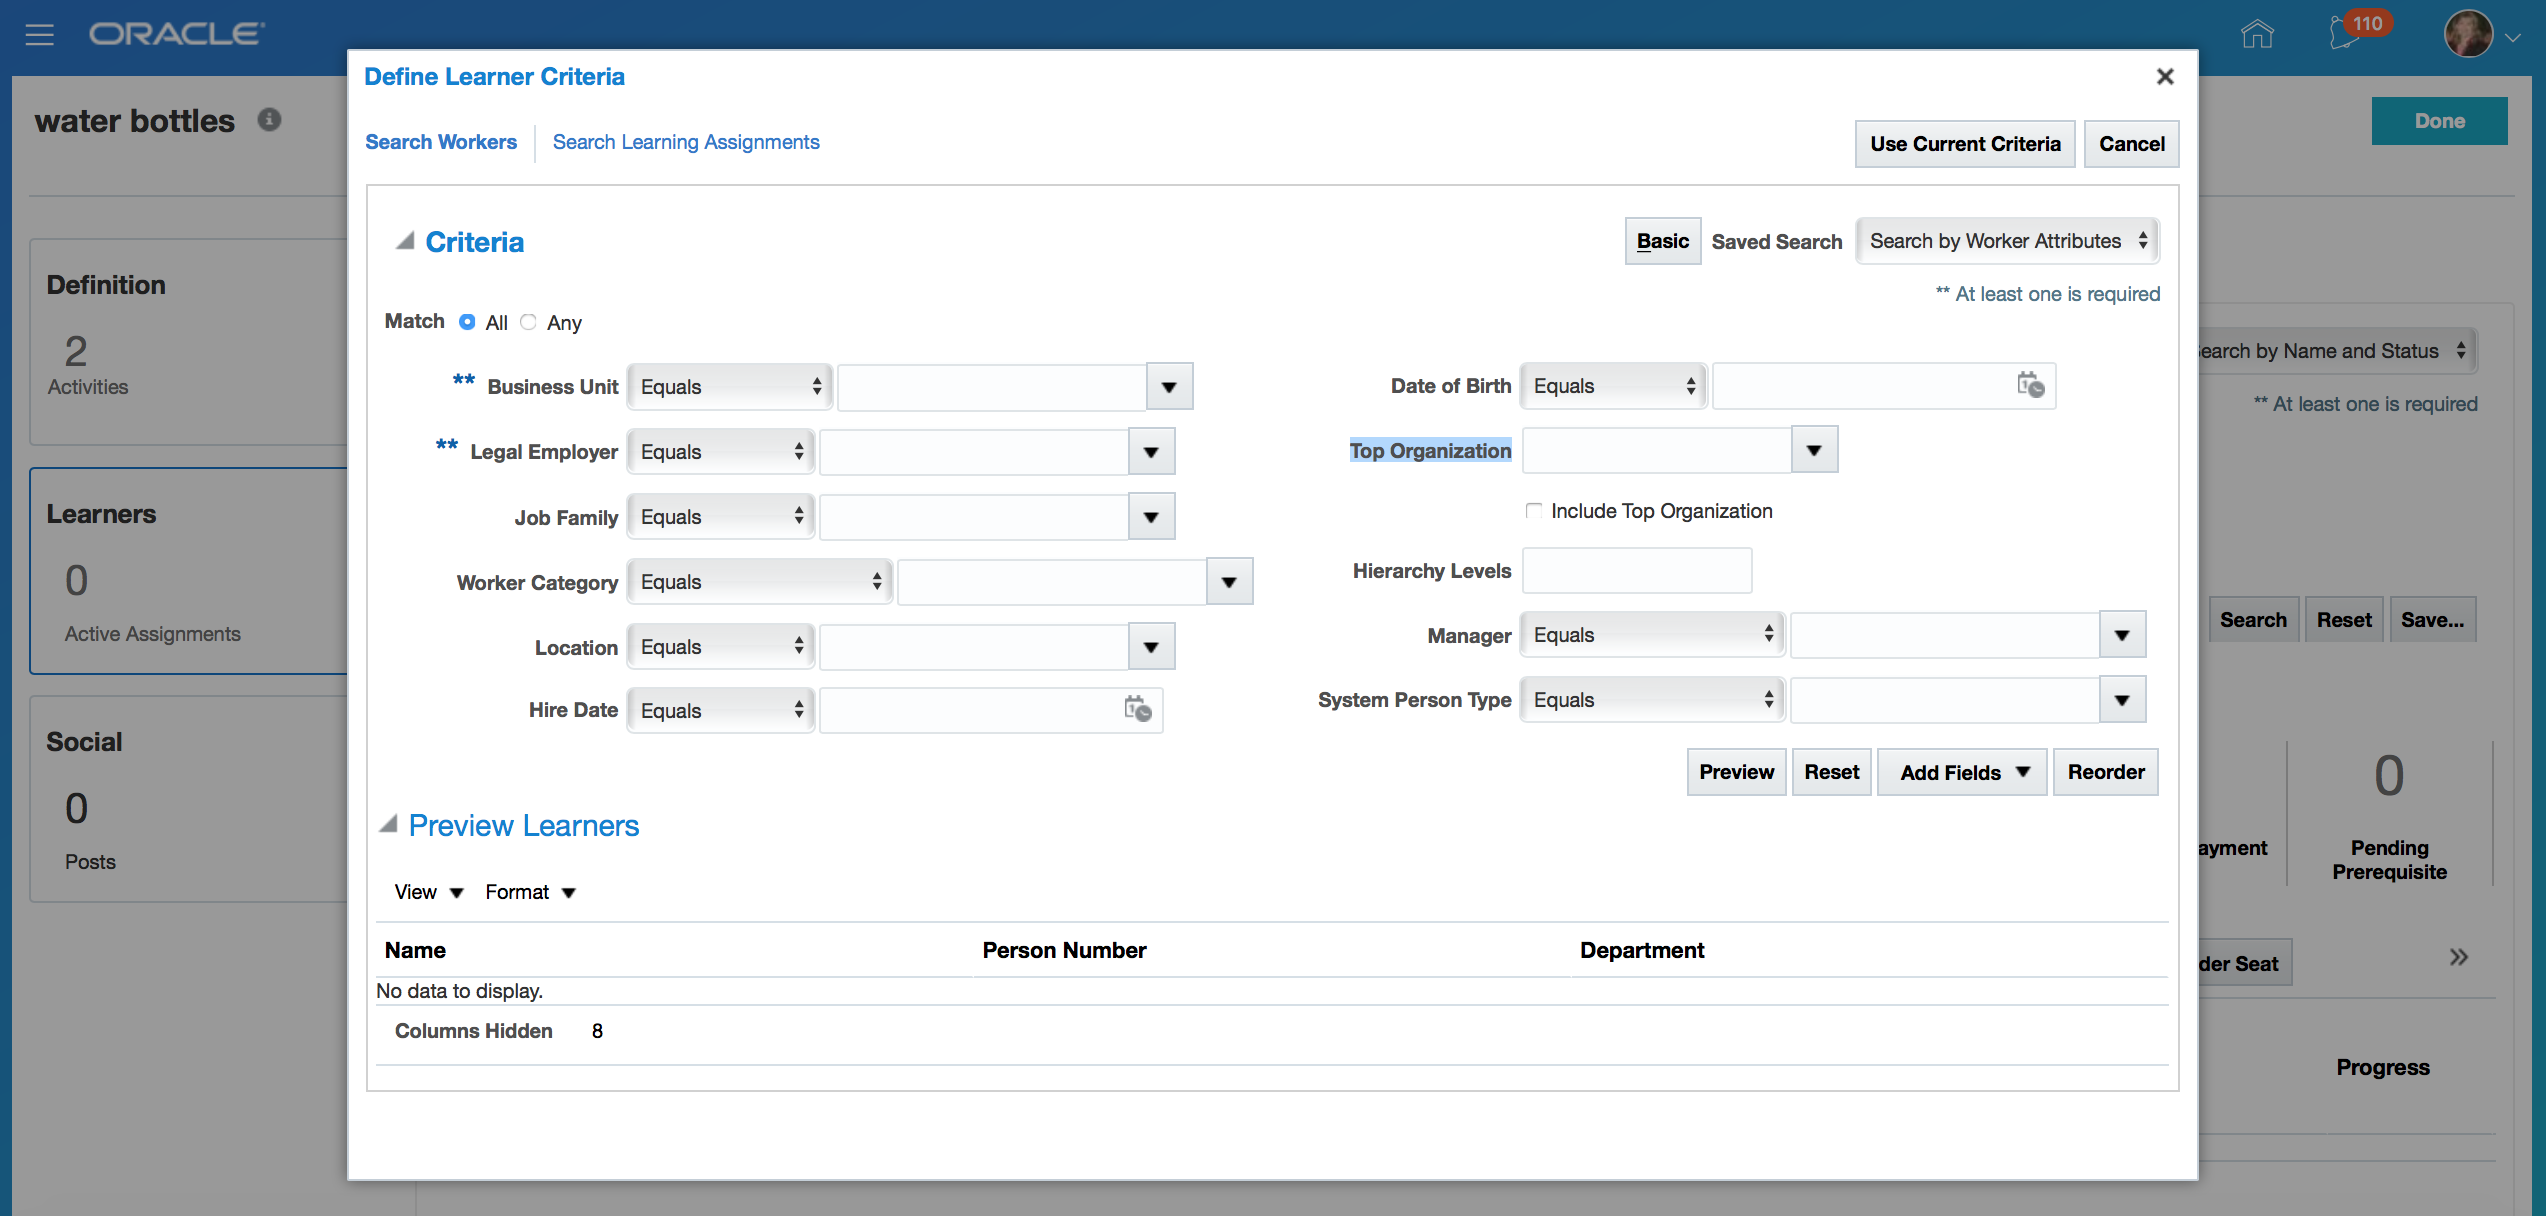
Task: Open Hire Date calendar picker
Action: (1137, 710)
